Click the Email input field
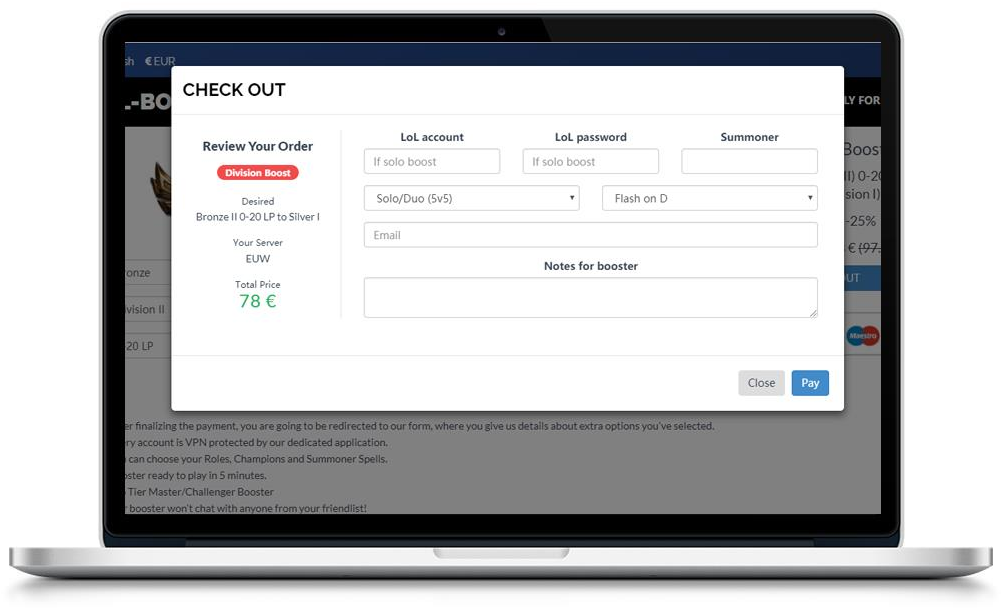The image size is (1001, 608). pos(590,235)
